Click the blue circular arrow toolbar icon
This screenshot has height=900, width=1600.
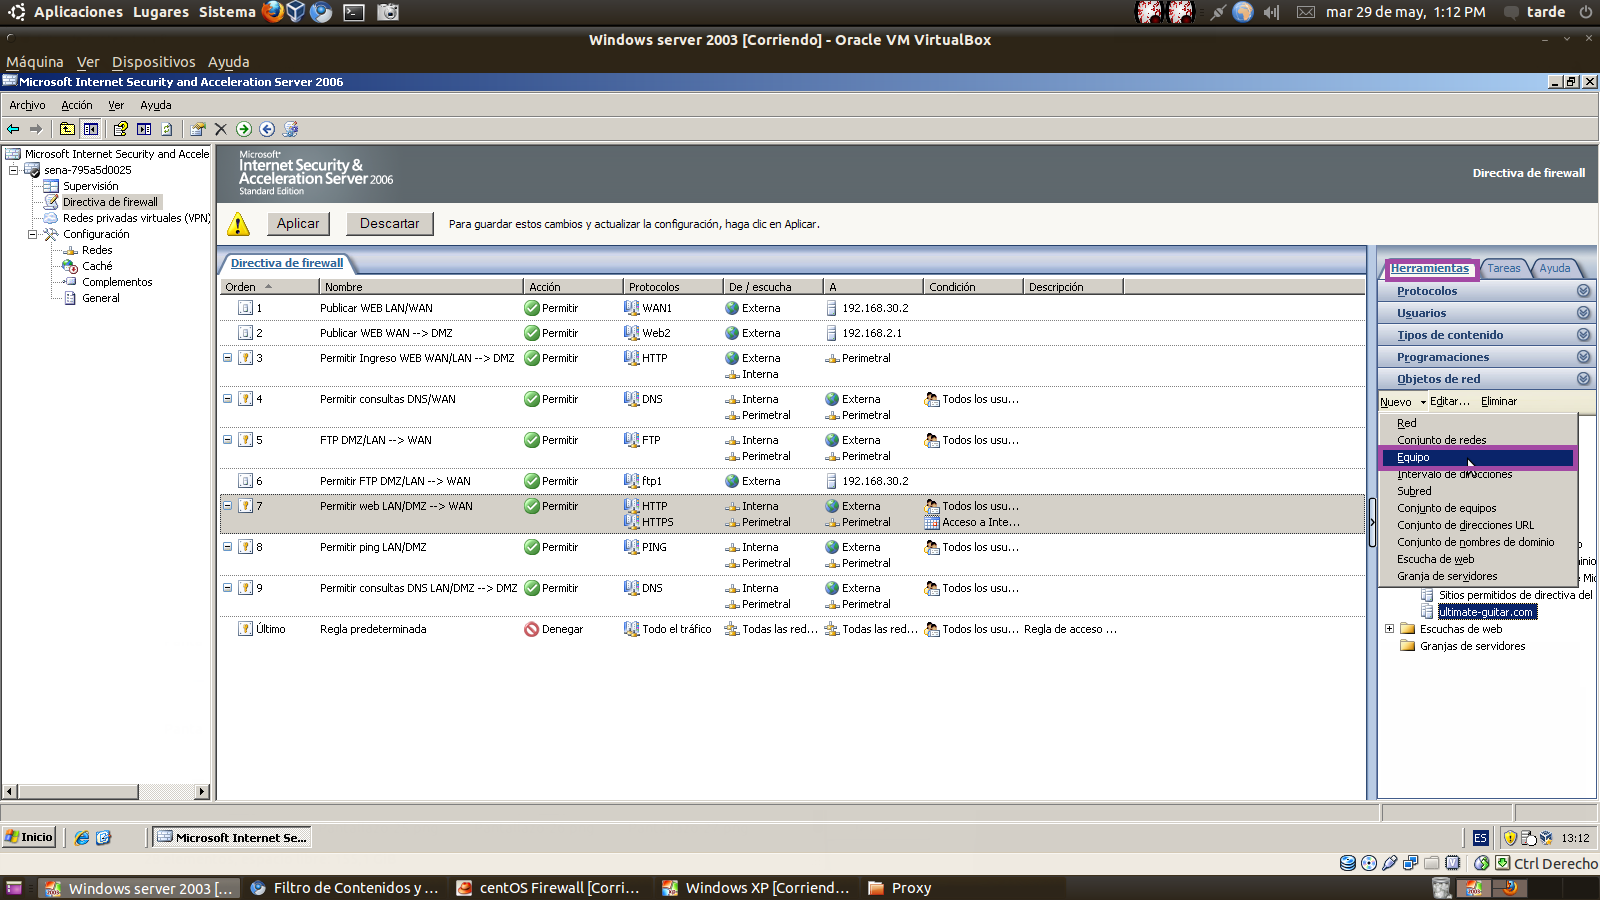click(267, 129)
